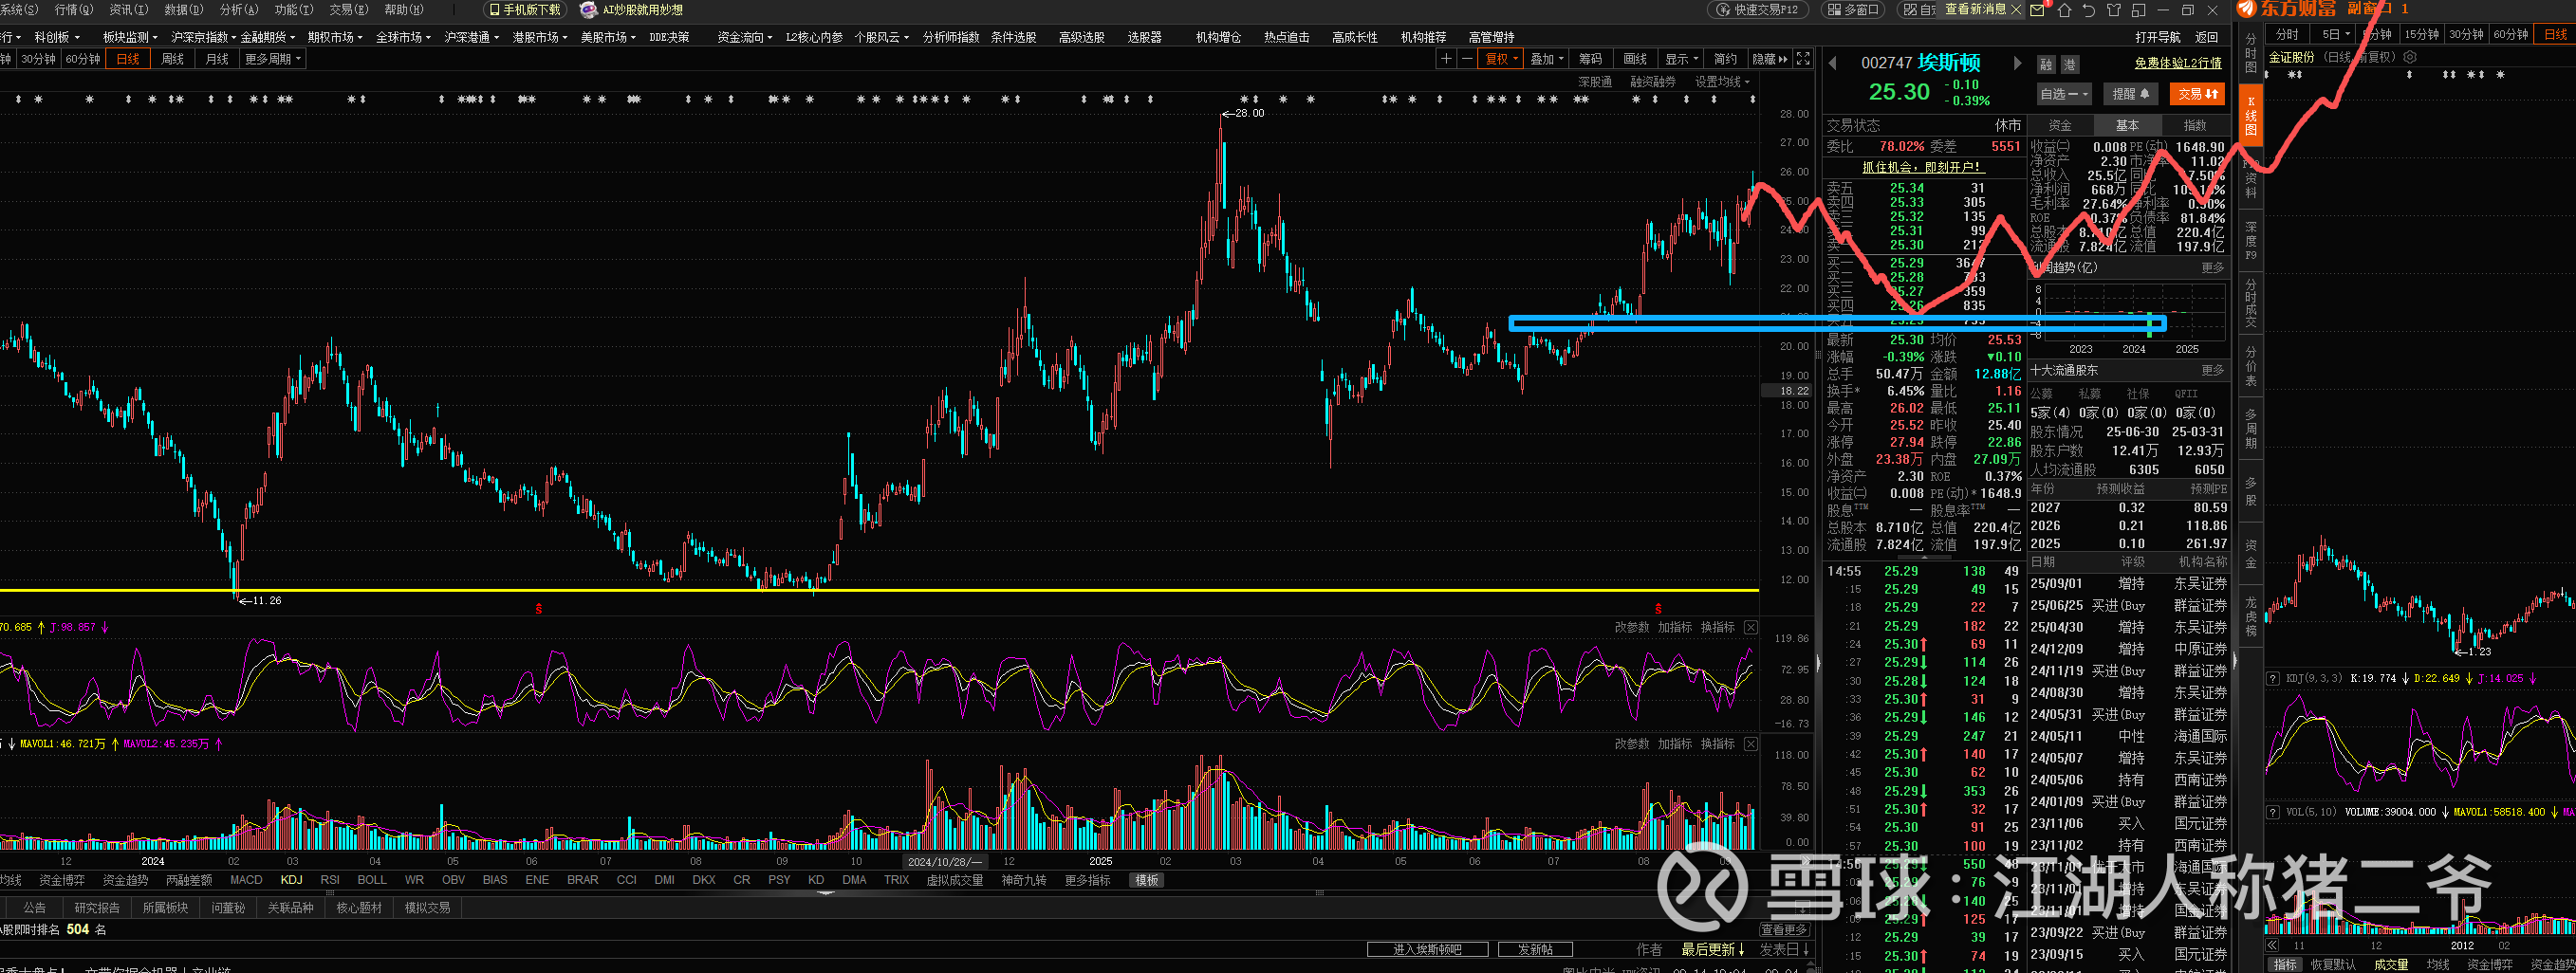Click 发新帖 new post button
Viewport: 2576px width, 973px height.
(x=1535, y=949)
